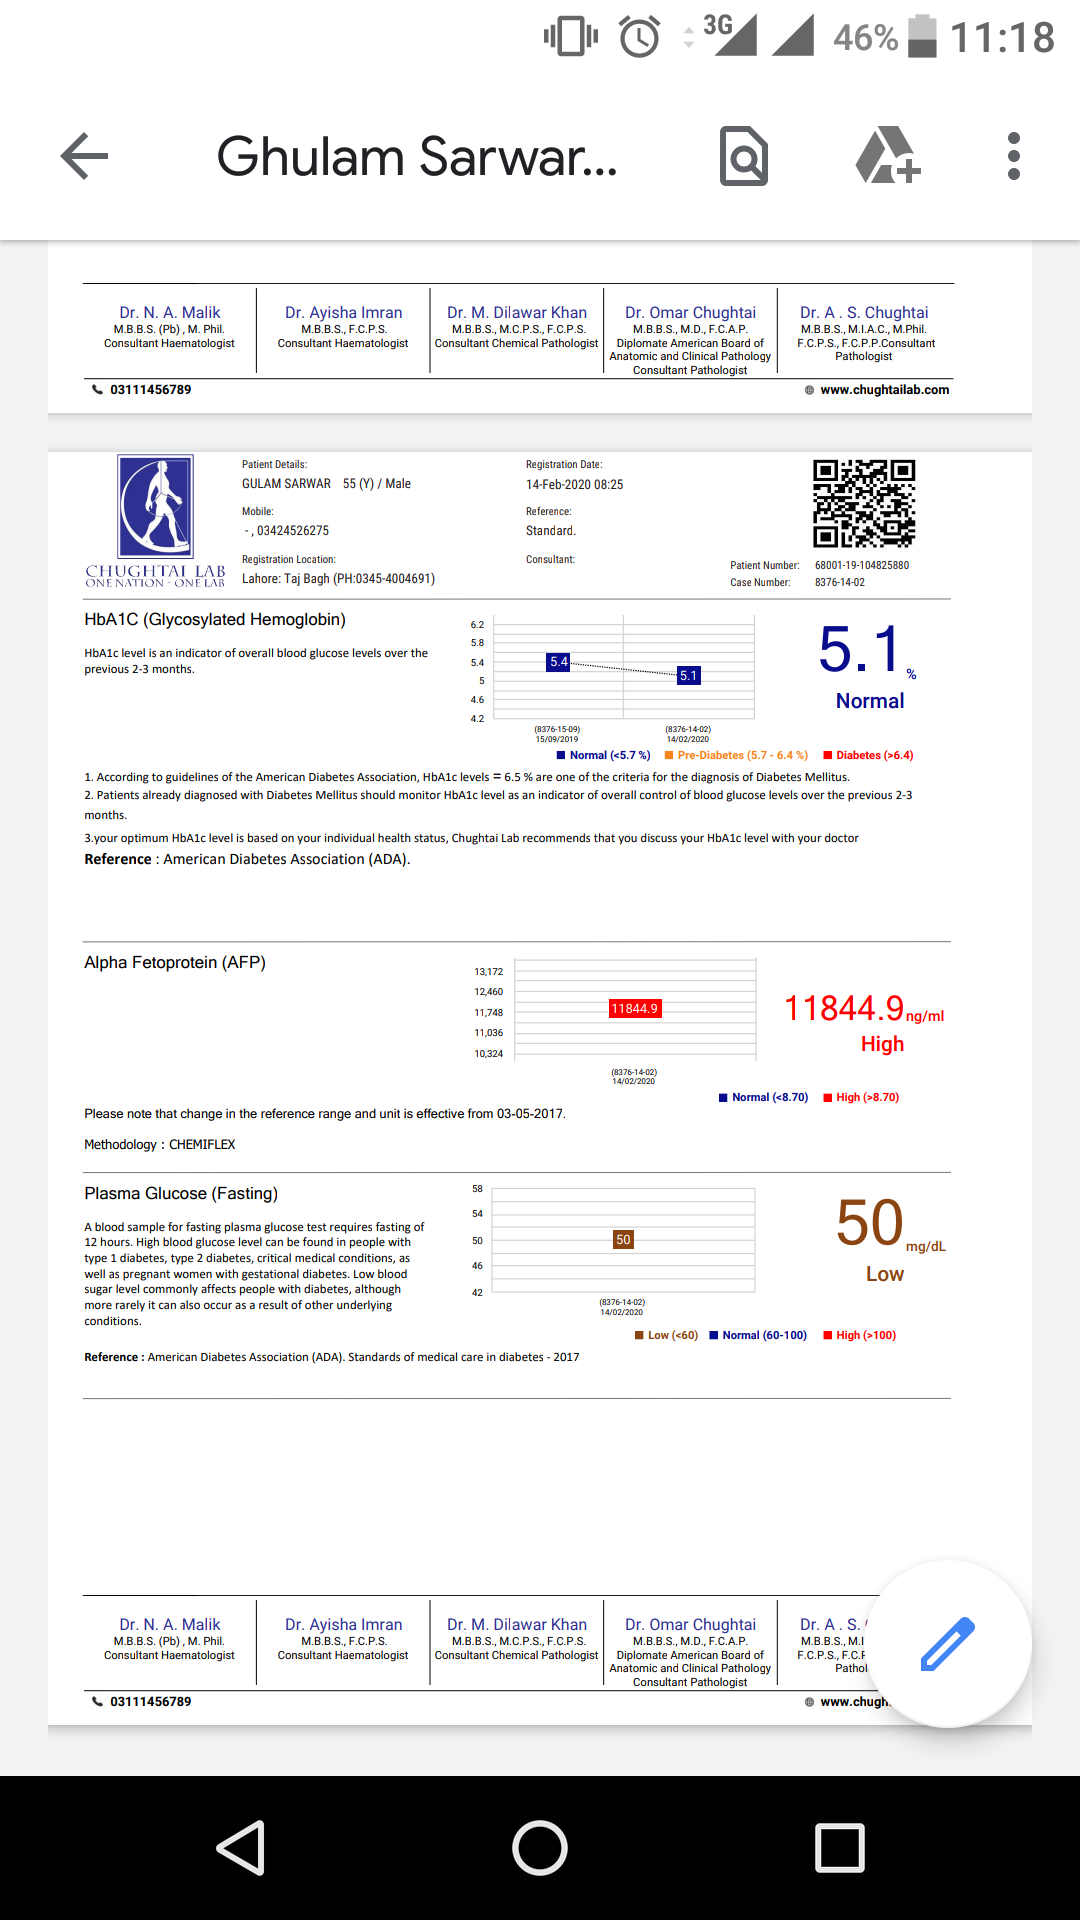Screen dimensions: 1080x1920
Task: Tap the www.chughtailab.com link at top
Action: (x=885, y=390)
